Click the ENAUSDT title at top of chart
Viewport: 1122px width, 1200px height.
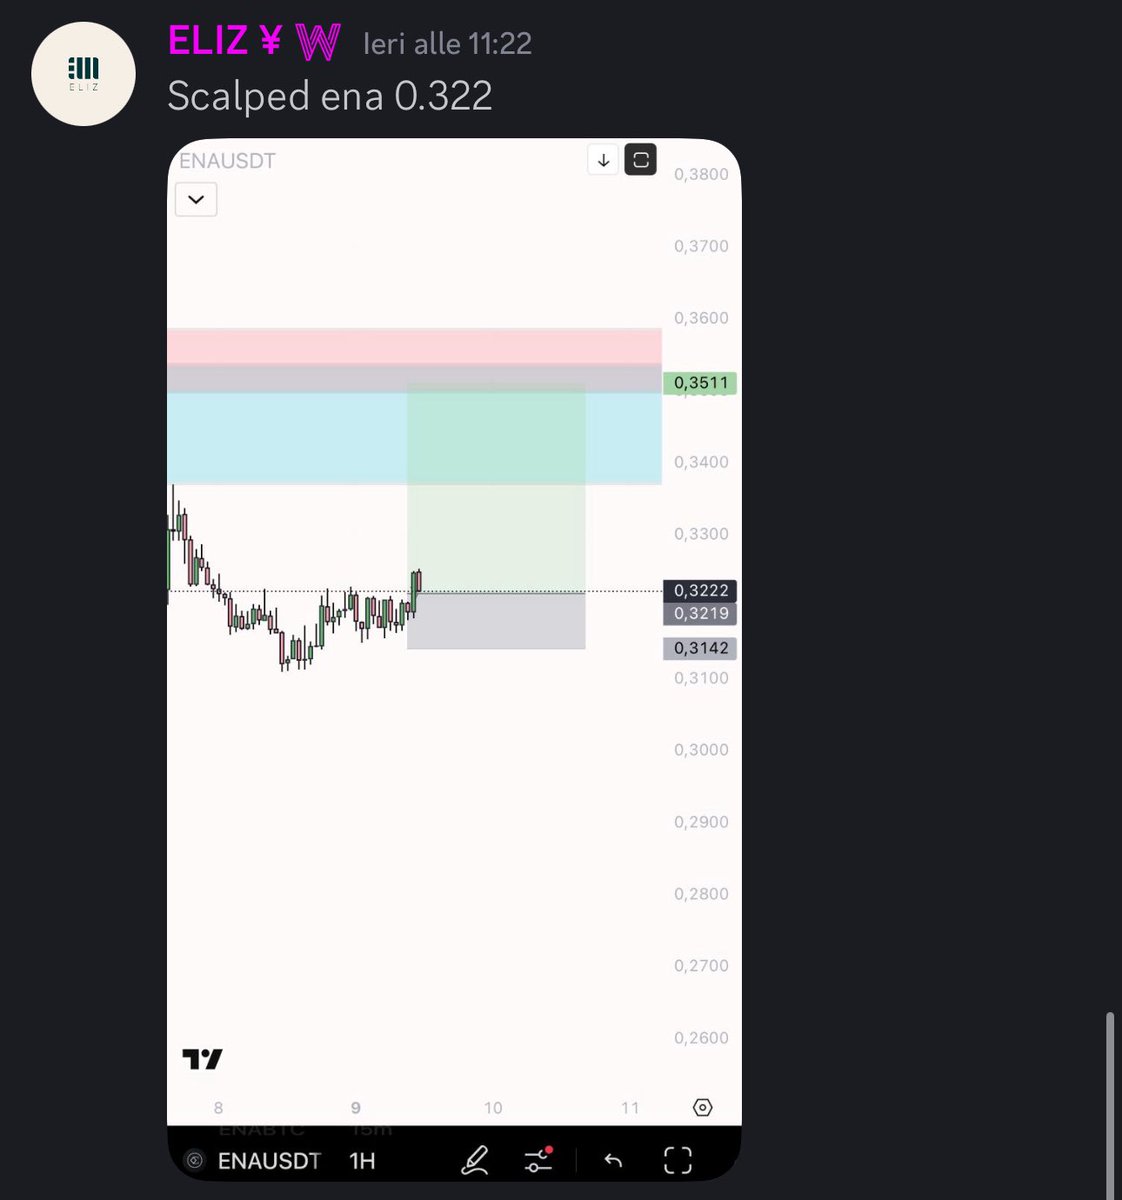pyautogui.click(x=227, y=161)
